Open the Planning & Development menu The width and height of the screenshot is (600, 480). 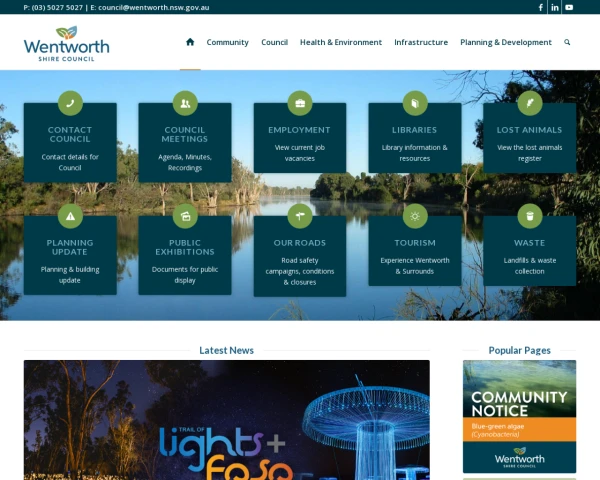coord(506,42)
